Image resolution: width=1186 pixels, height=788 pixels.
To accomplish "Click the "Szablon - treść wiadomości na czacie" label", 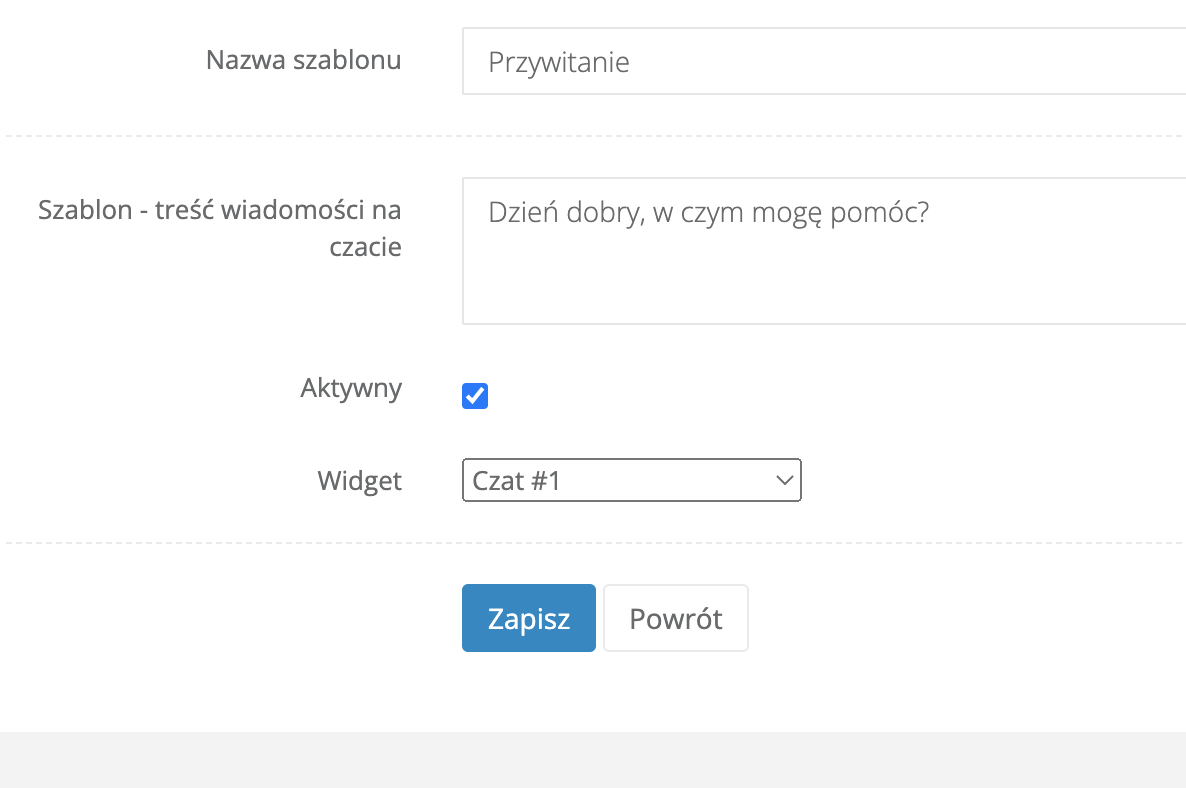I will (x=220, y=211).
